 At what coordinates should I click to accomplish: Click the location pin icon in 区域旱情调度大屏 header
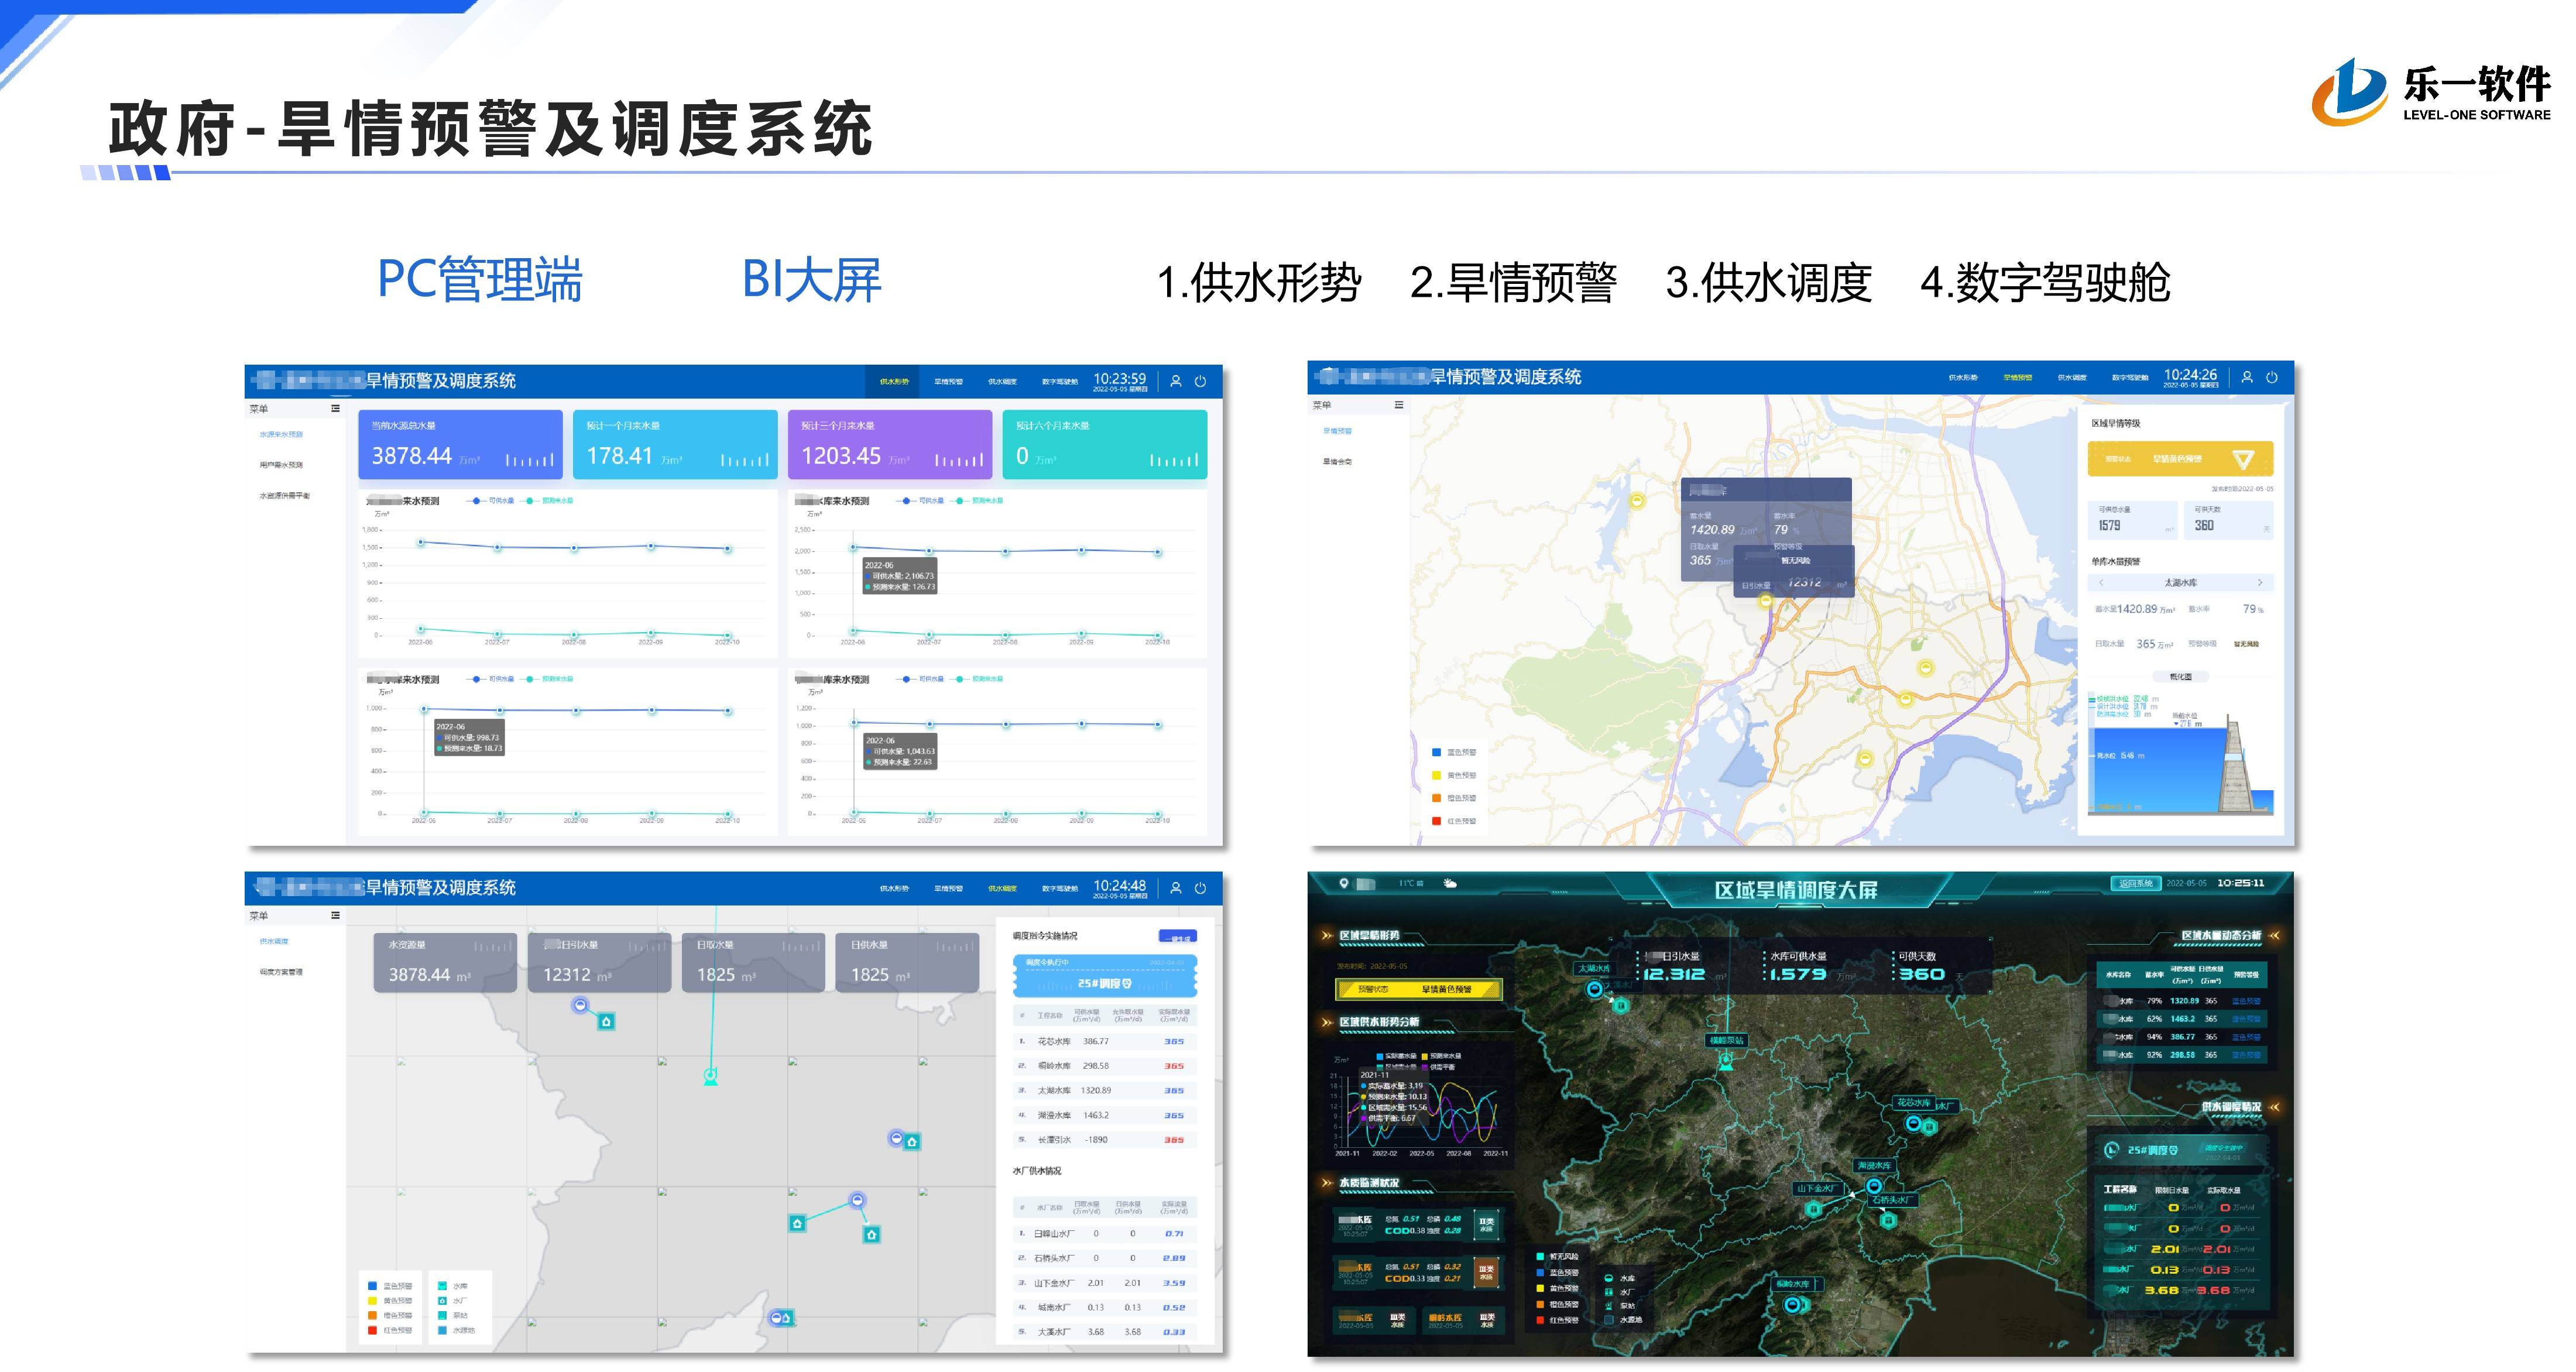click(1344, 884)
